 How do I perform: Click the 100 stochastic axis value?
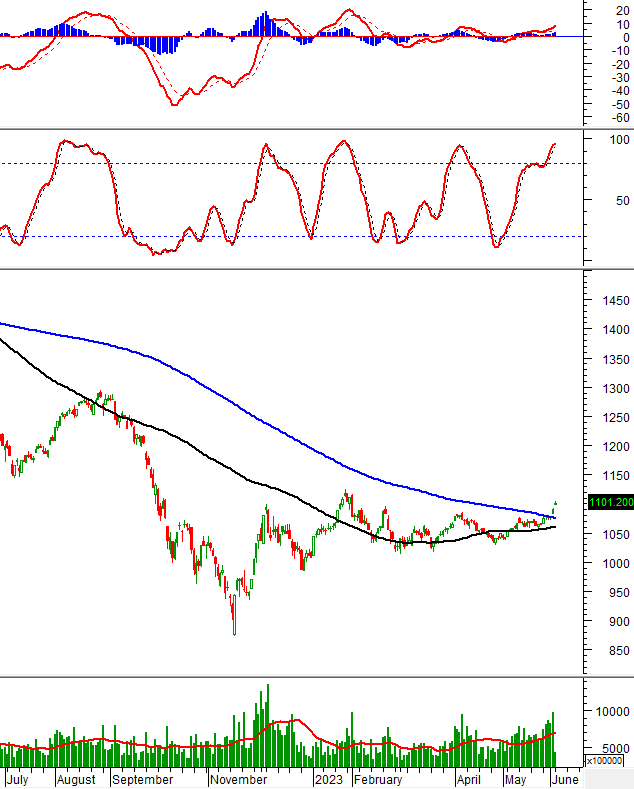pos(619,140)
